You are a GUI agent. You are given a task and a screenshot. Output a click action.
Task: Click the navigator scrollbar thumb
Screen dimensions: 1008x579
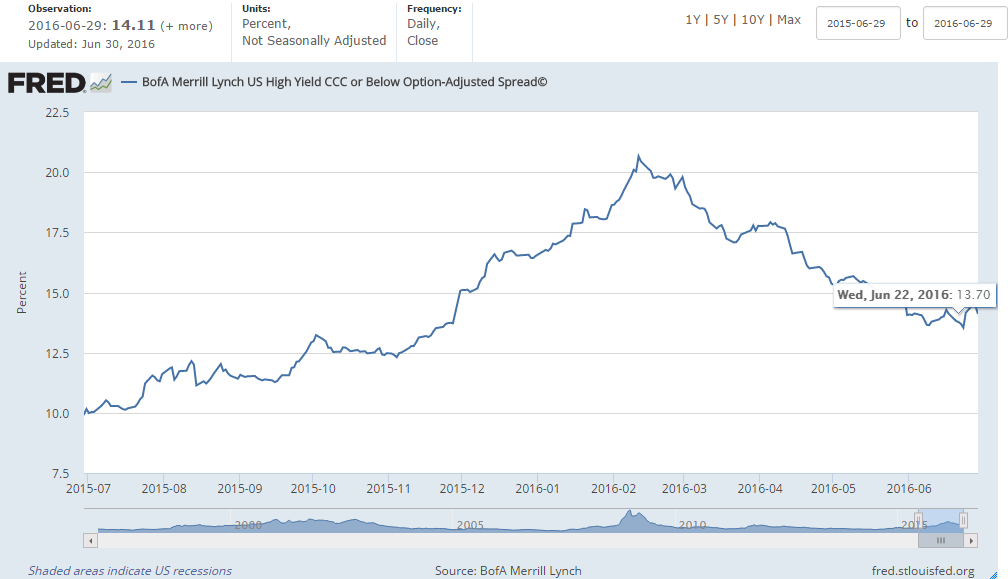point(940,541)
